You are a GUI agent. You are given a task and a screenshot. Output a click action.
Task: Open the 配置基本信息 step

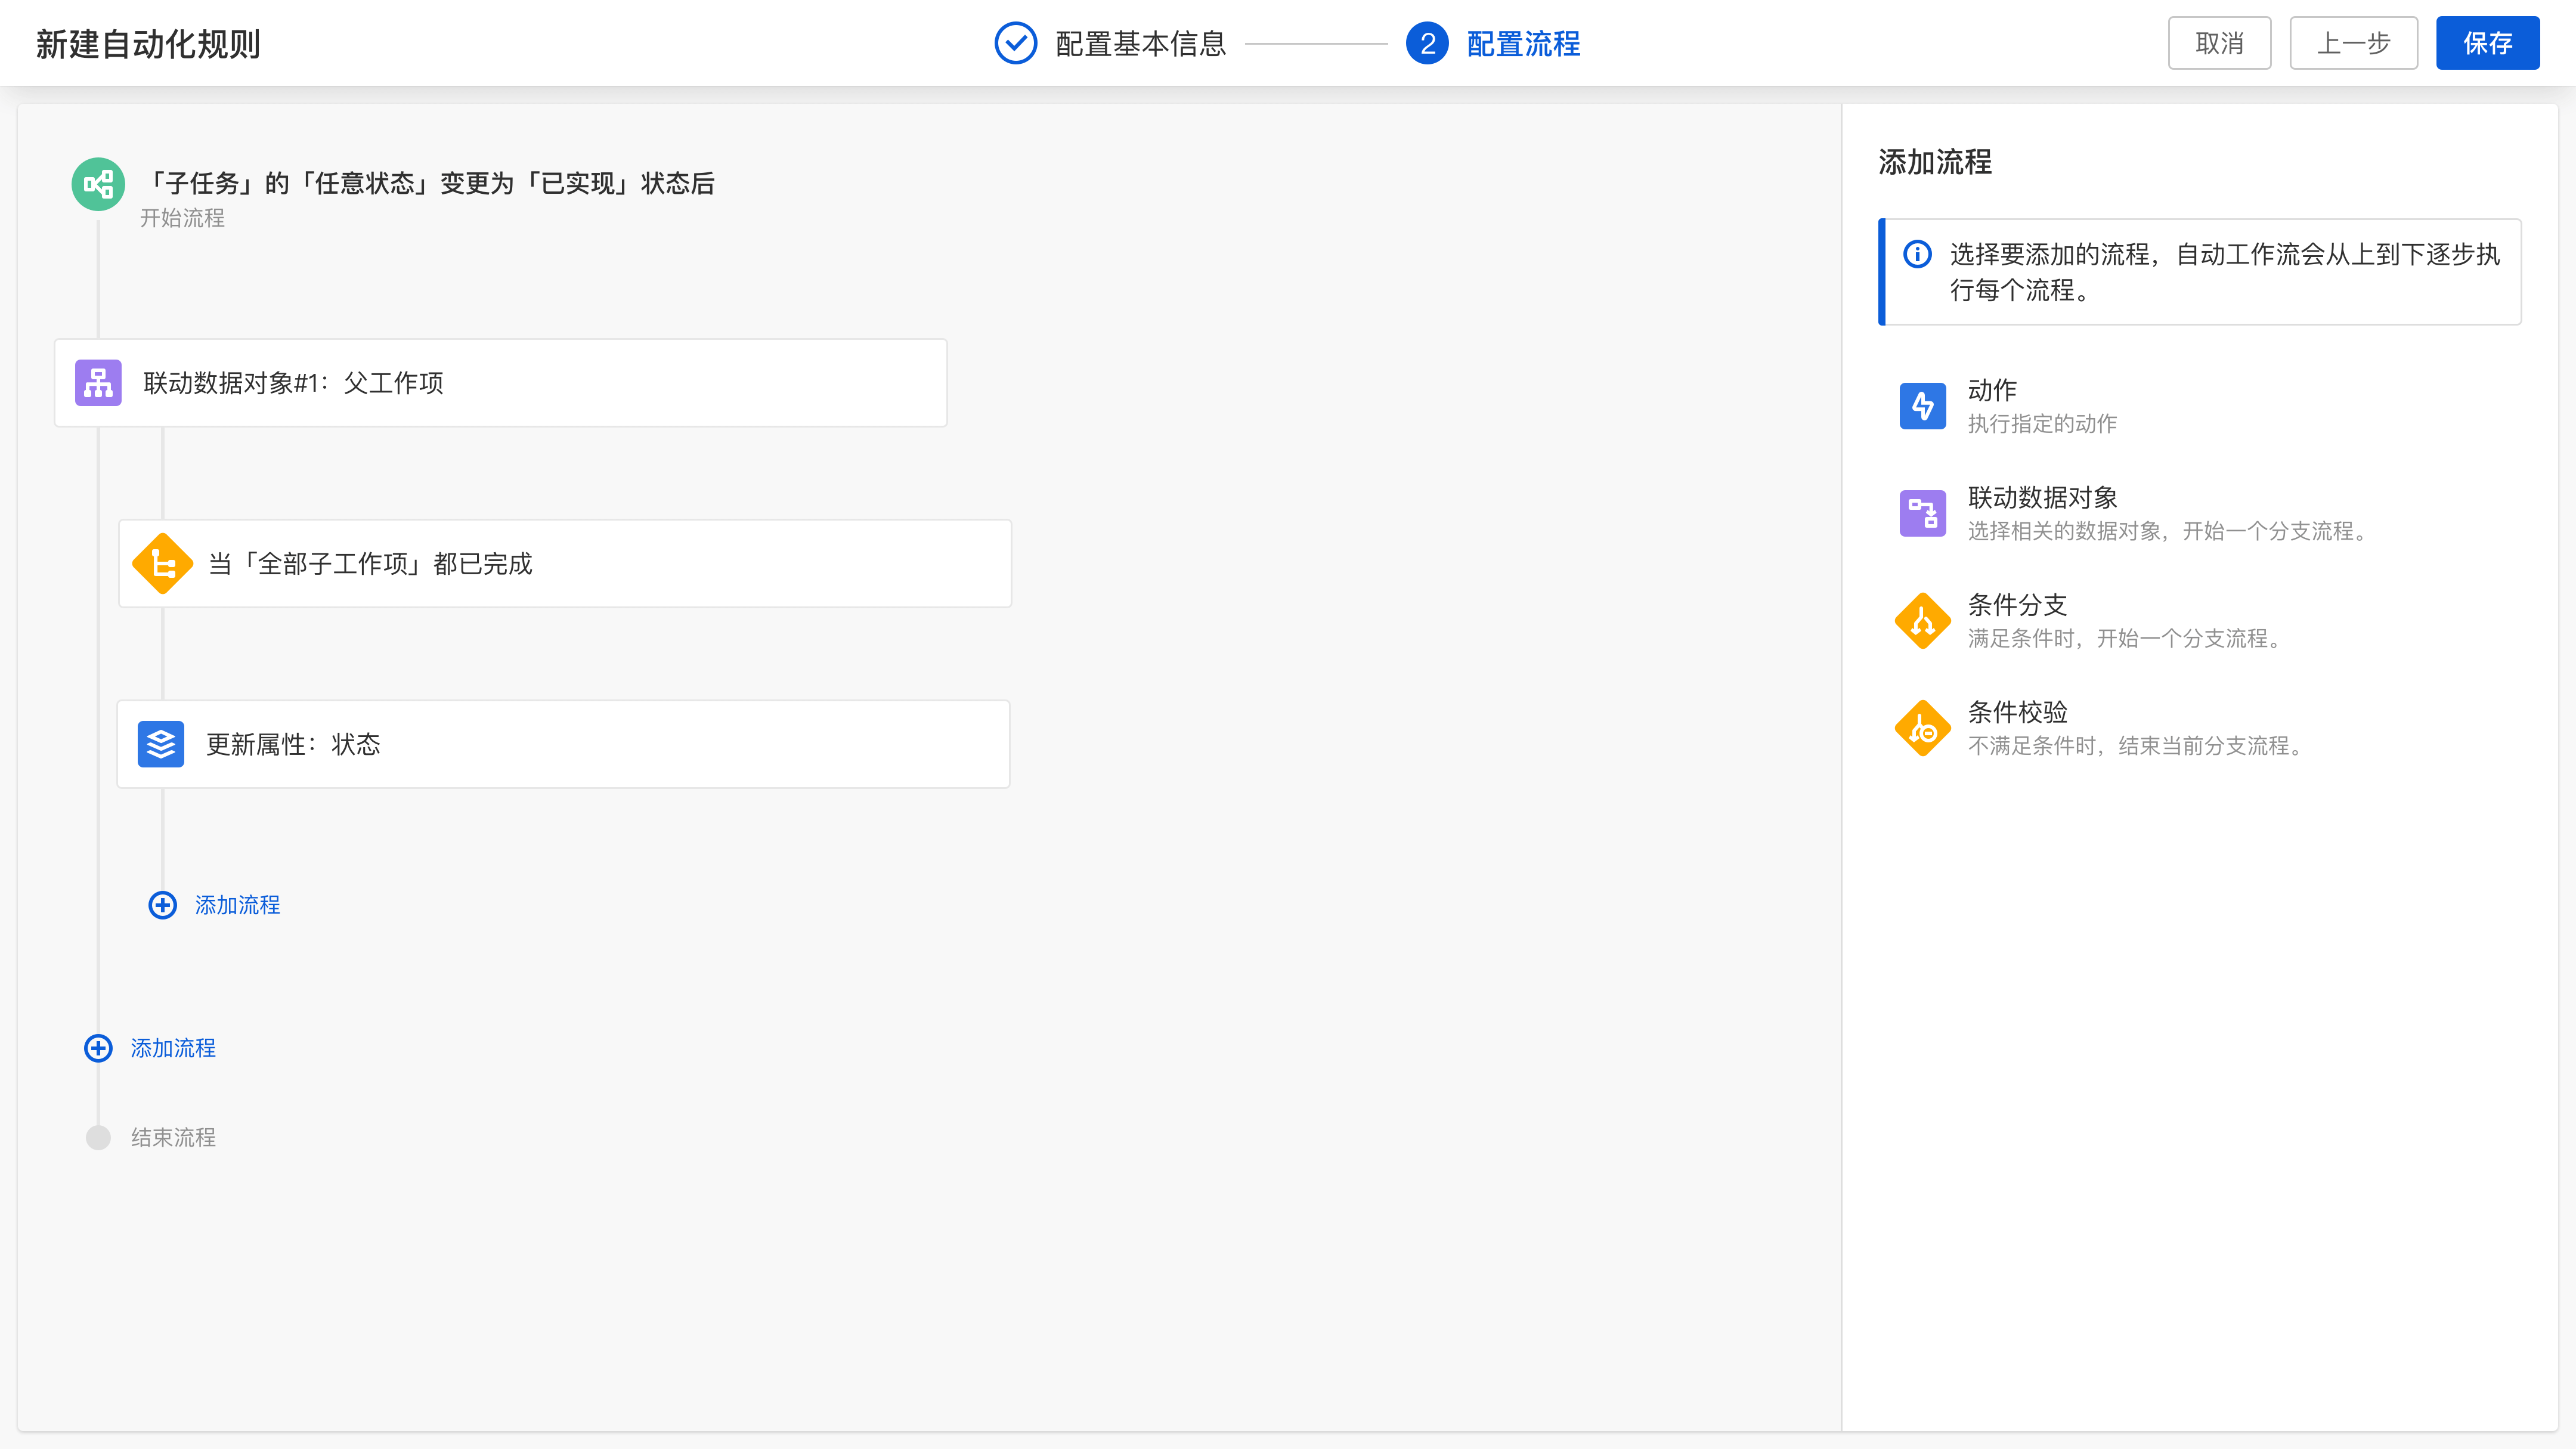coord(1140,44)
